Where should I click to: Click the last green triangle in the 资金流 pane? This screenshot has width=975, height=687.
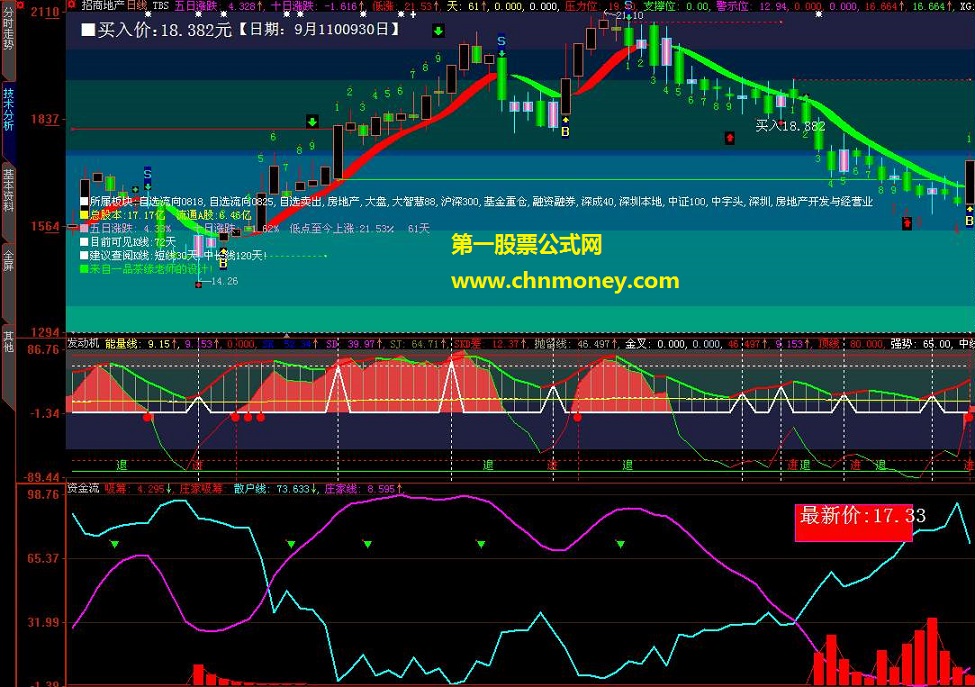pos(620,545)
